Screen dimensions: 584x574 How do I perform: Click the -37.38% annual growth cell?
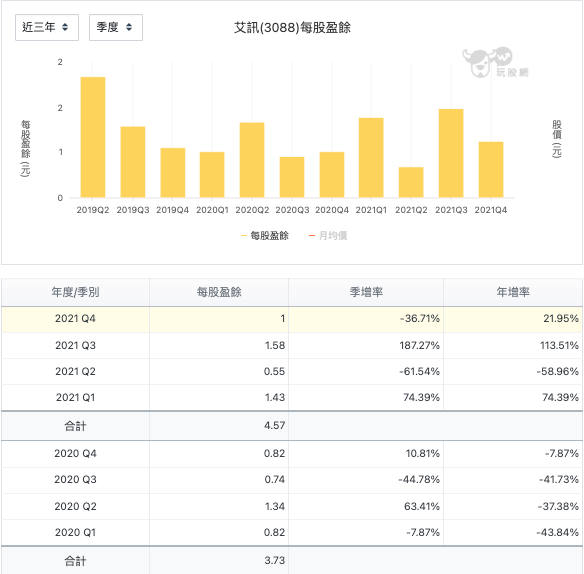[x=513, y=507]
